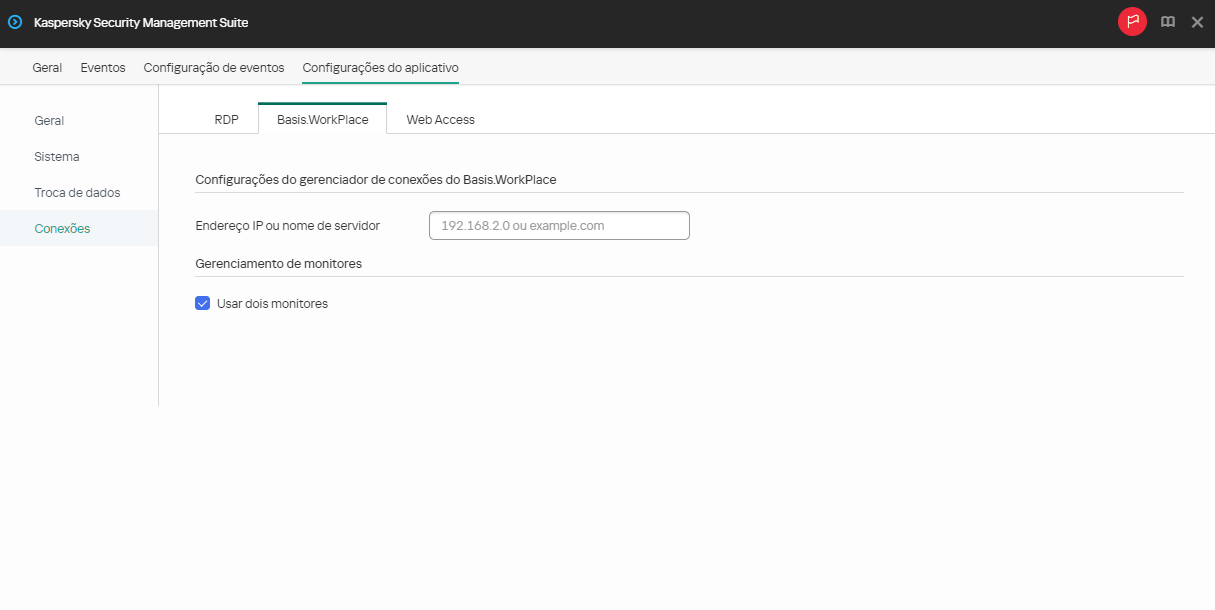Click the circled arrow icon beside the title
Screen dimensions: 1215x610
[14, 21]
